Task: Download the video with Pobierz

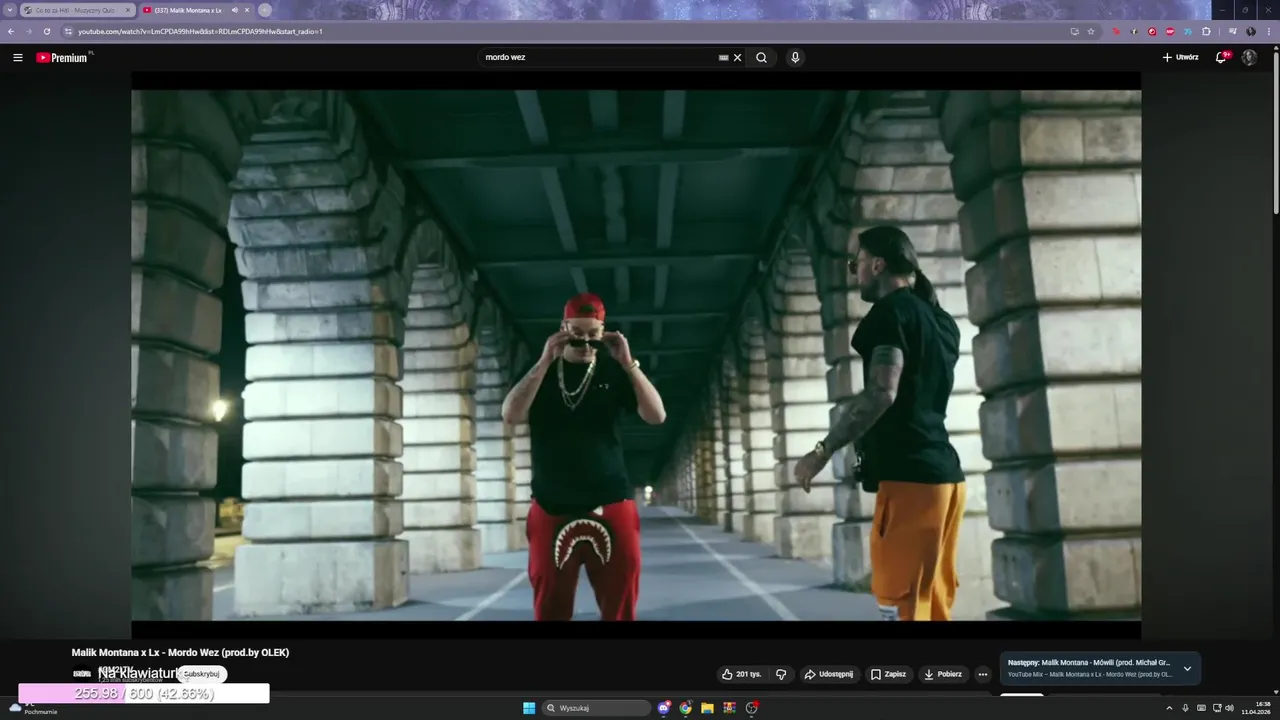Action: (943, 674)
